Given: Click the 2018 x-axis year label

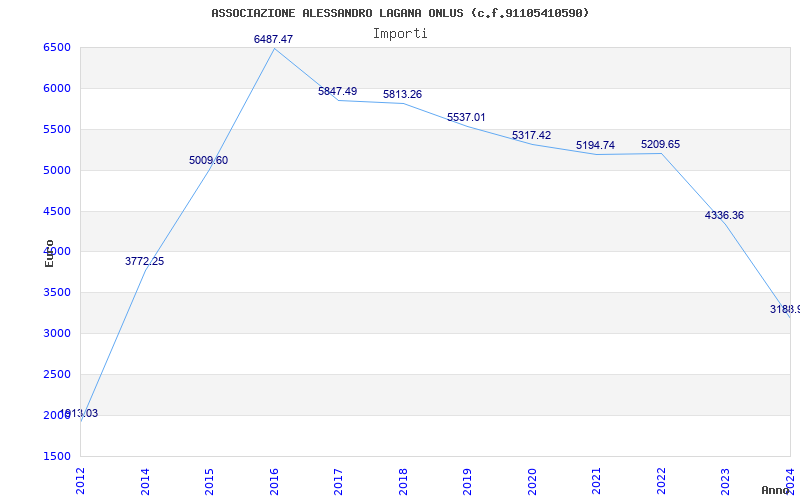Looking at the screenshot, I should [x=403, y=481].
